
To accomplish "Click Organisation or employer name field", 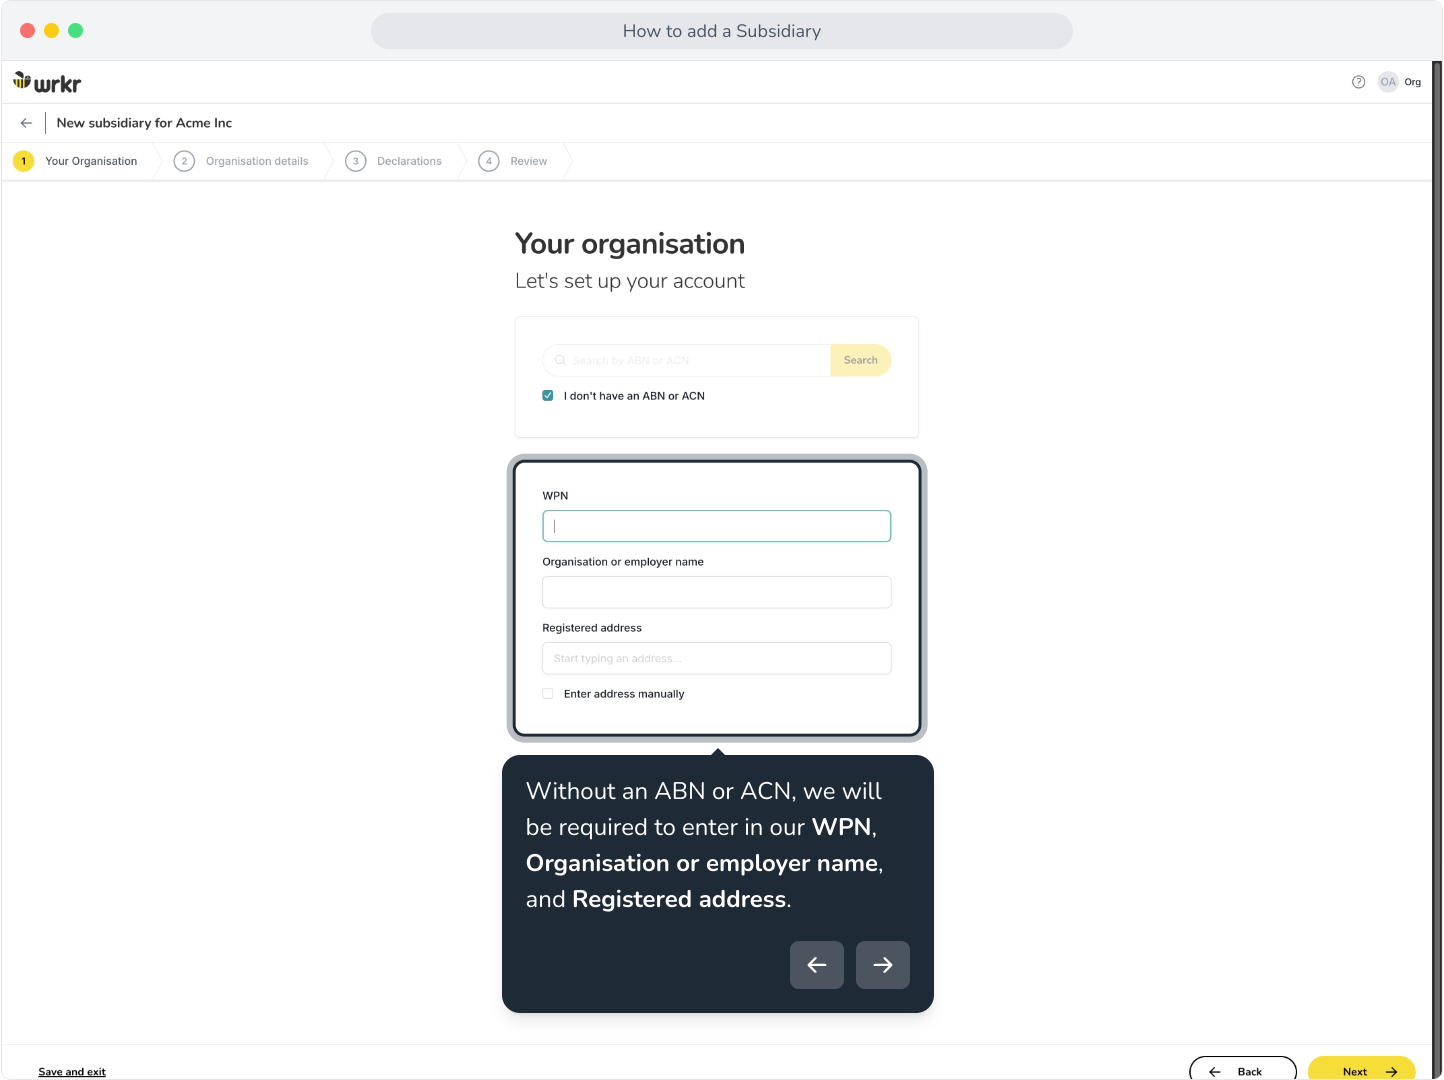I will [717, 592].
